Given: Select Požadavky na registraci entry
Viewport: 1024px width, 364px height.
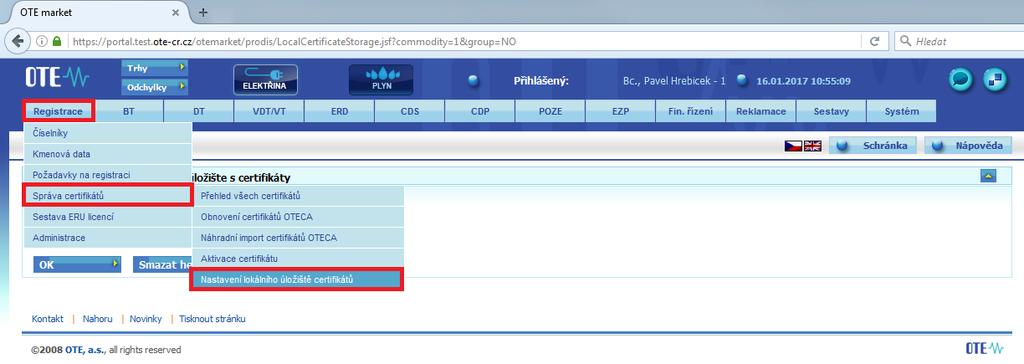Looking at the screenshot, I should click(x=108, y=175).
